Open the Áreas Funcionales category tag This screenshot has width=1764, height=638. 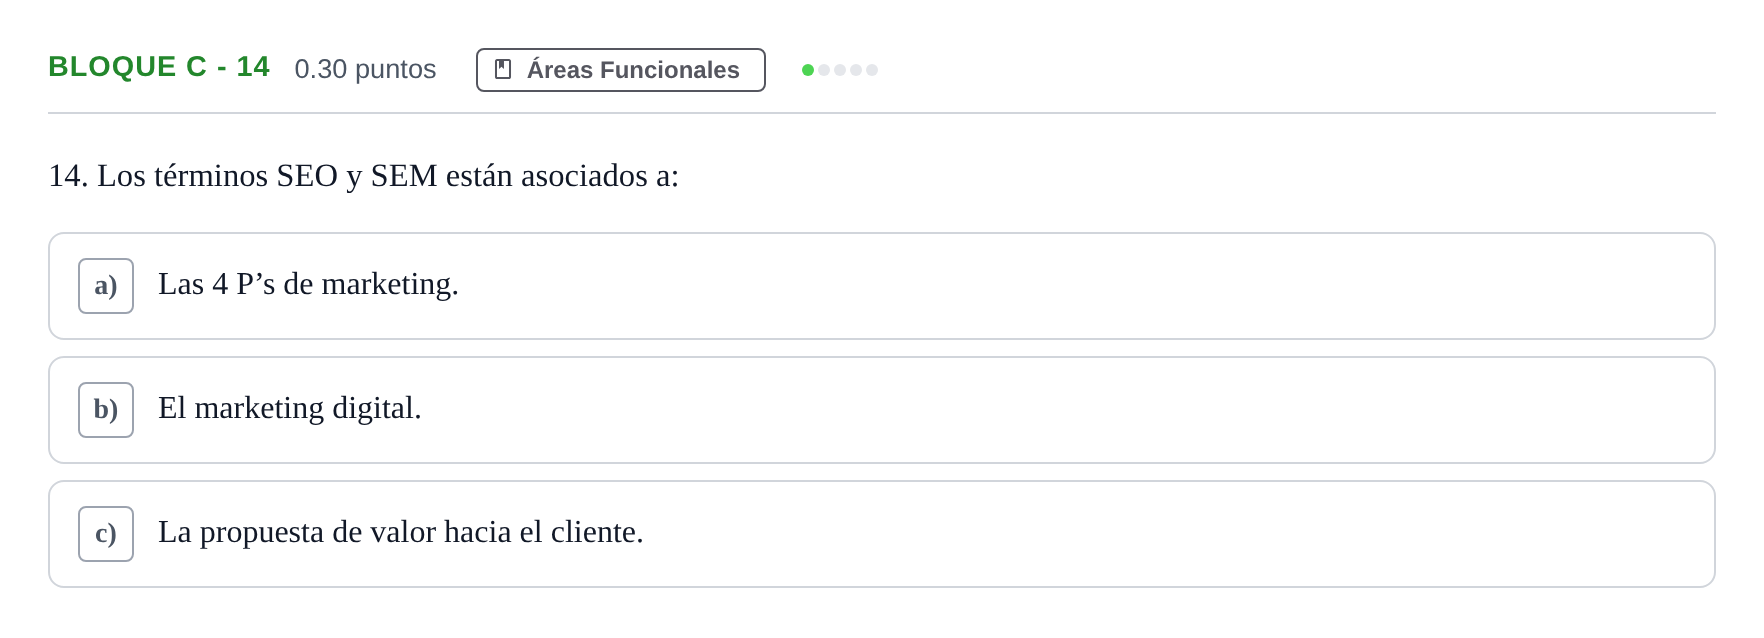tap(621, 70)
